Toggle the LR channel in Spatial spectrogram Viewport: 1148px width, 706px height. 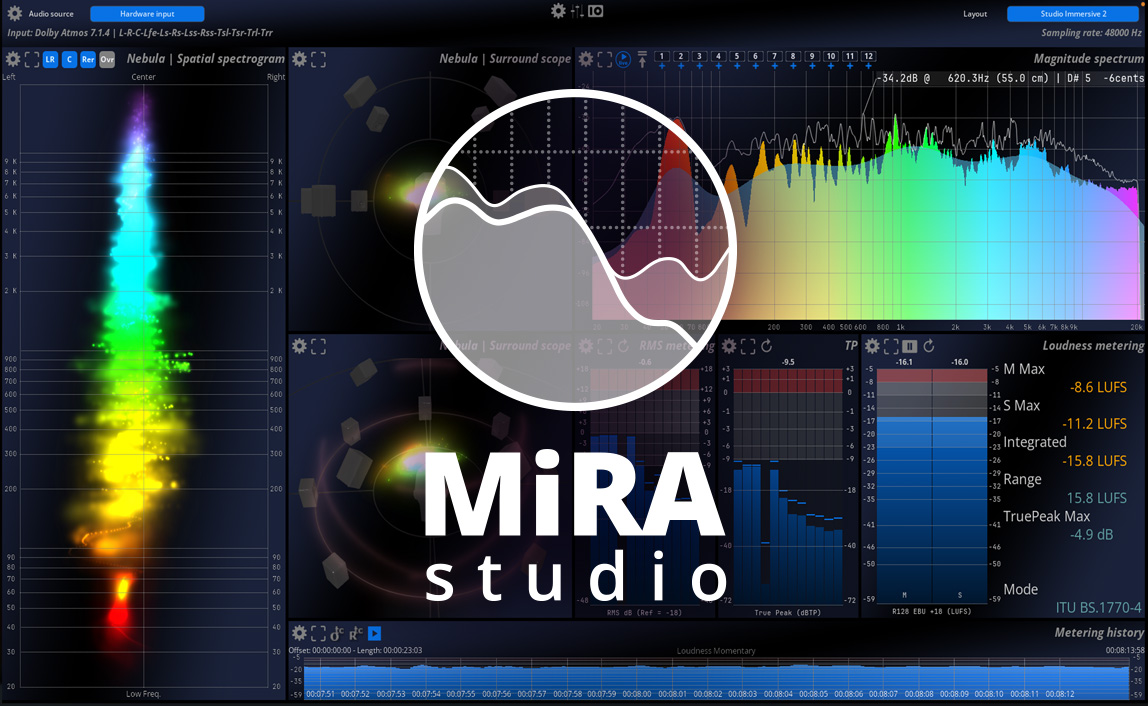click(x=51, y=60)
